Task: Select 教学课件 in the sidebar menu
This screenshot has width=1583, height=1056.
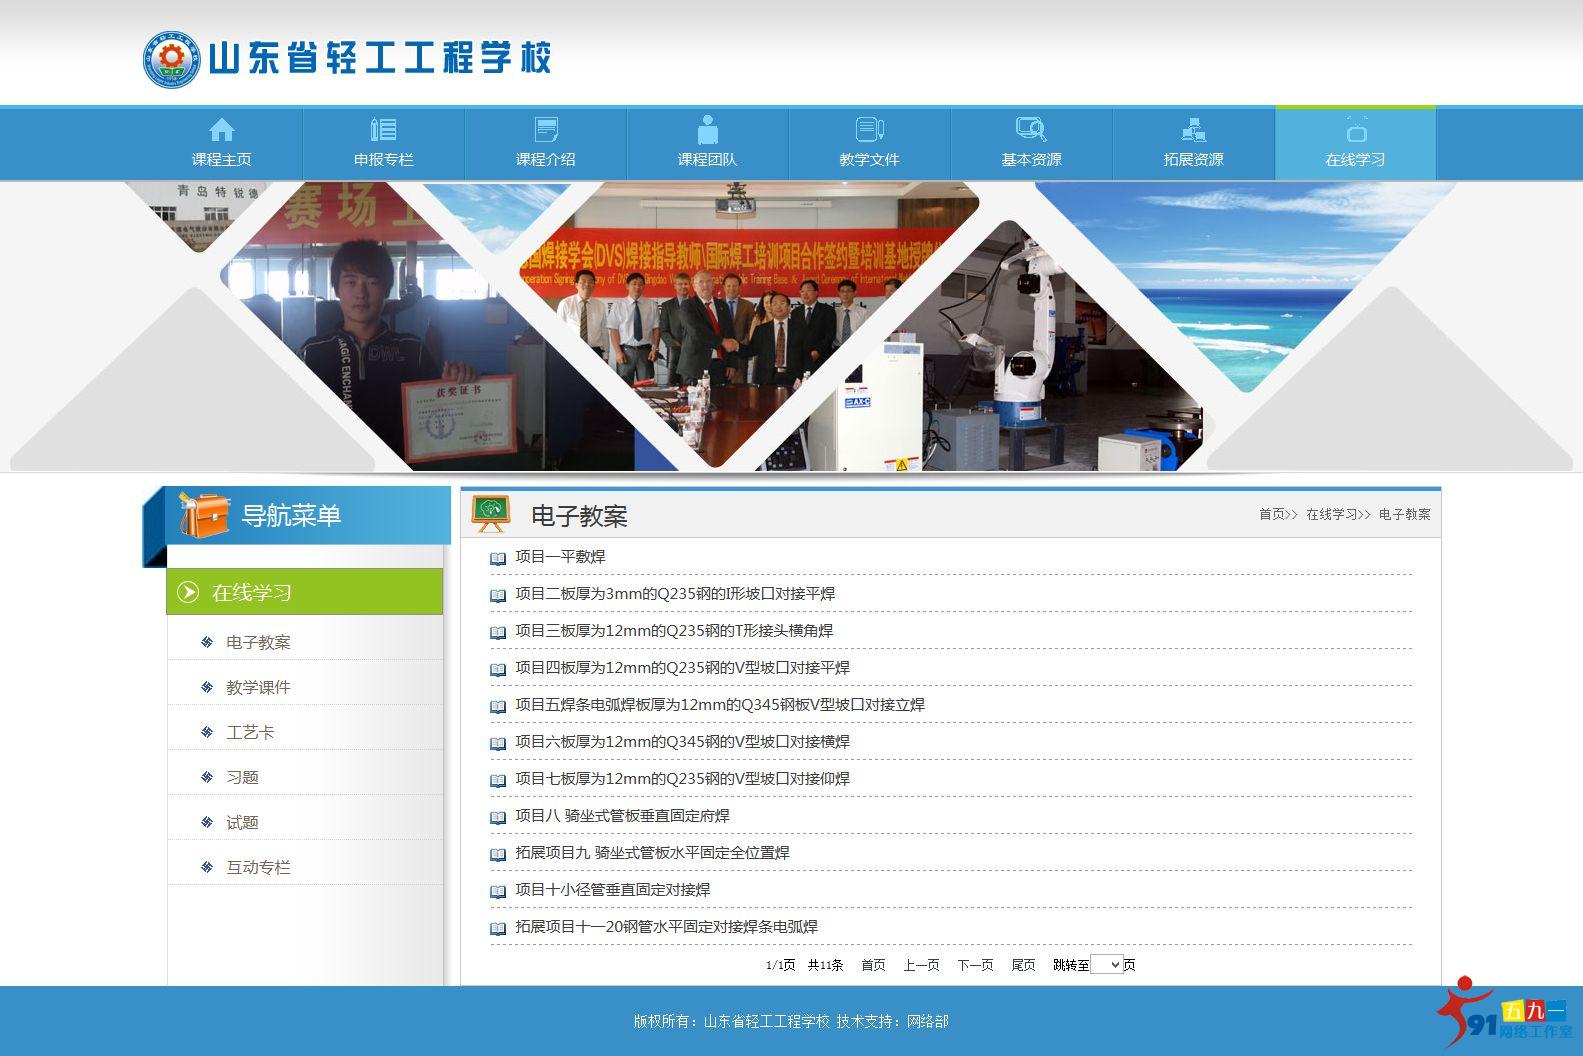Action: (x=258, y=687)
